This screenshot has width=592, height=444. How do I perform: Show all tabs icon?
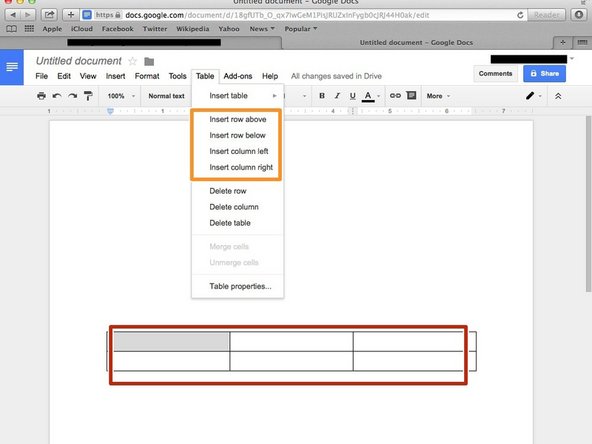(582, 43)
